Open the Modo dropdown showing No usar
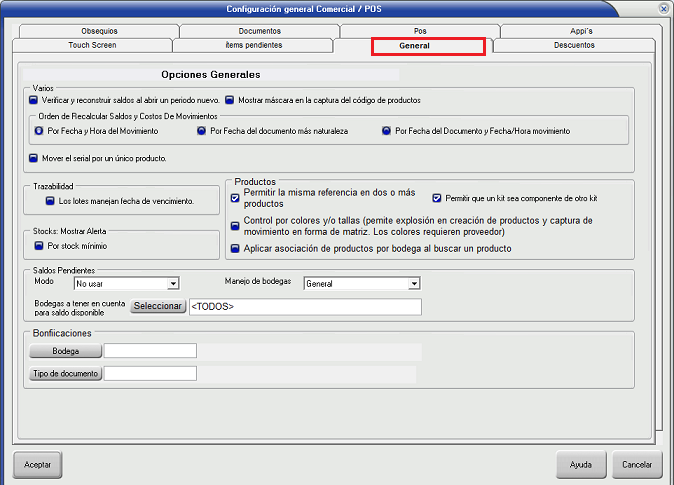Screen dimensions: 674x485 coord(127,283)
